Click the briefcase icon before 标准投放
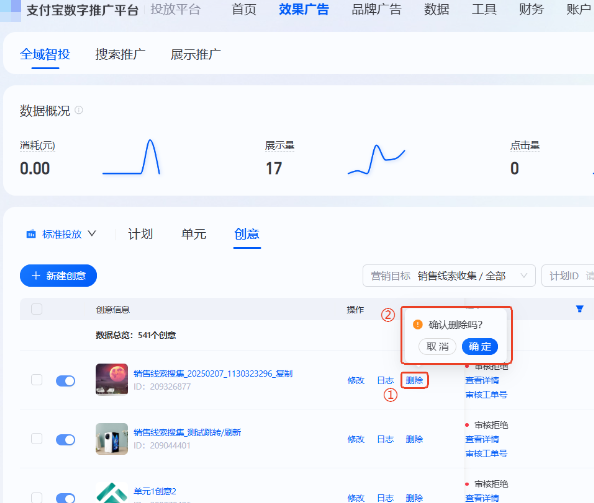Screen dimensions: 594x503 31,234
